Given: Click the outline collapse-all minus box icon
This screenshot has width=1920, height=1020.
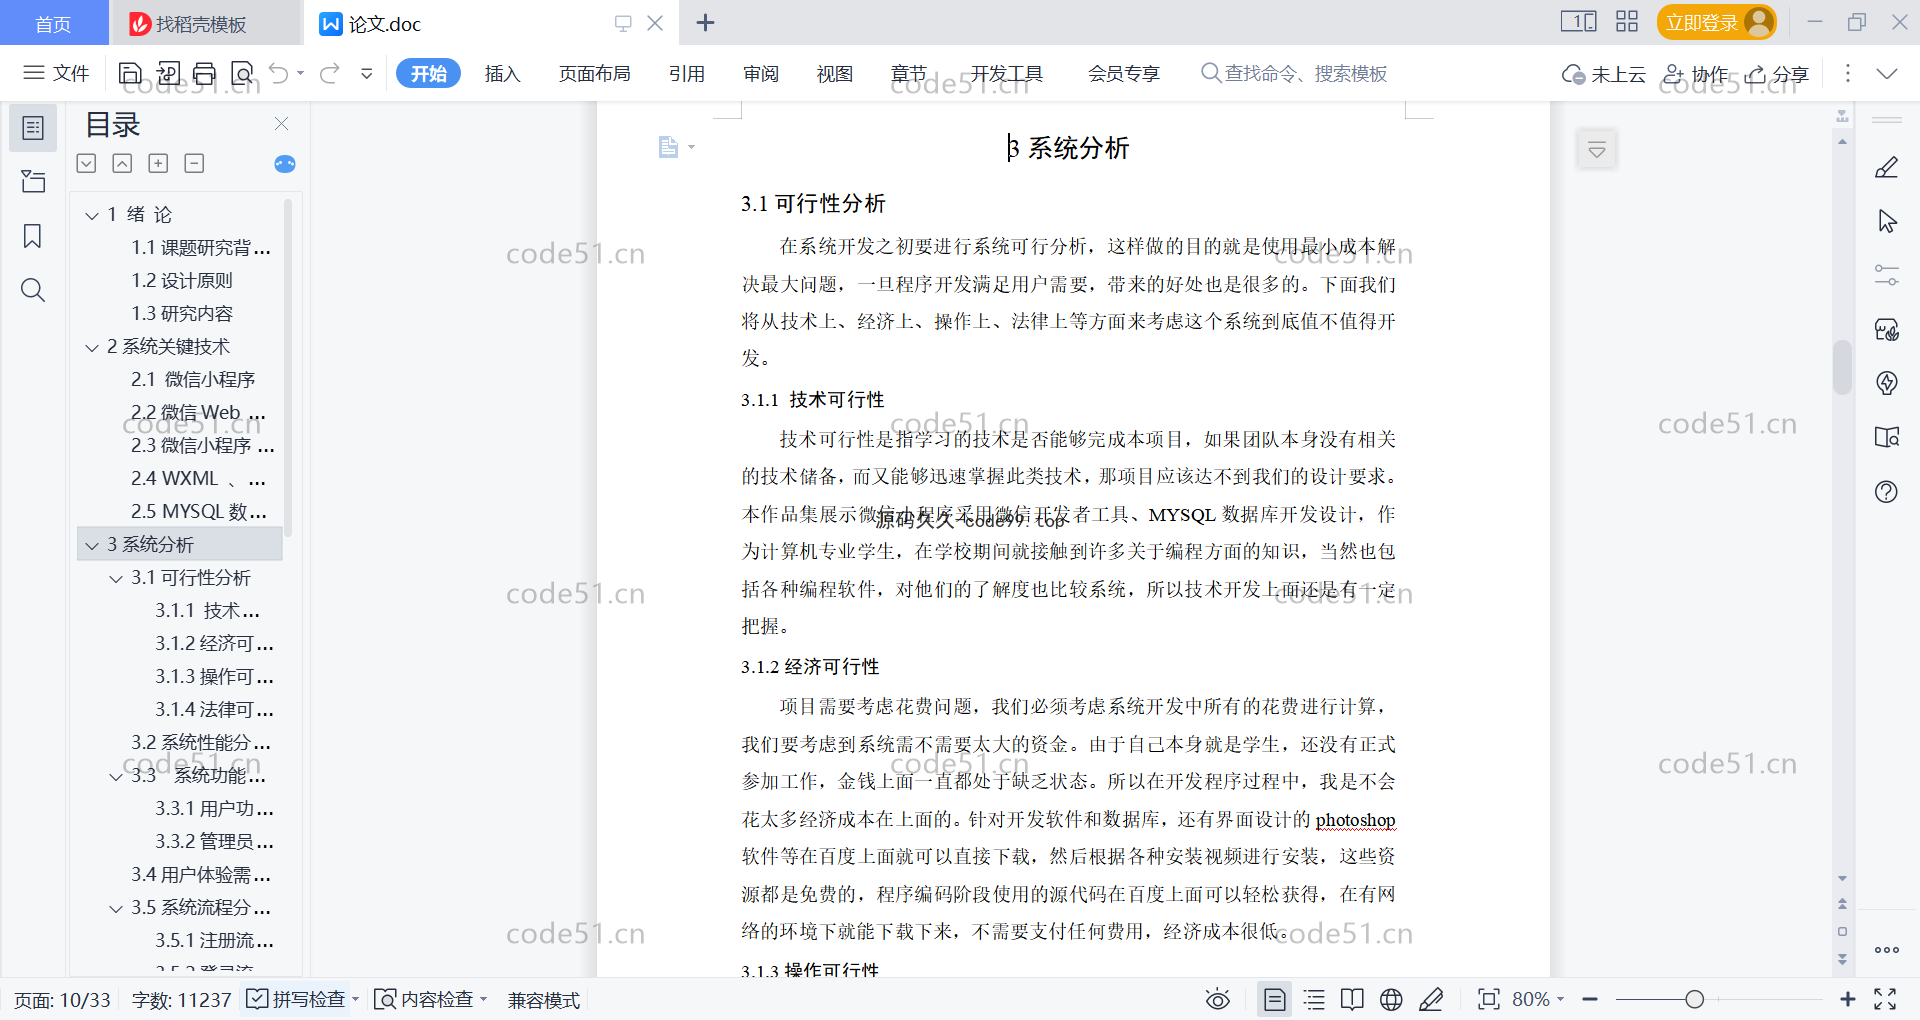Looking at the screenshot, I should pyautogui.click(x=194, y=163).
